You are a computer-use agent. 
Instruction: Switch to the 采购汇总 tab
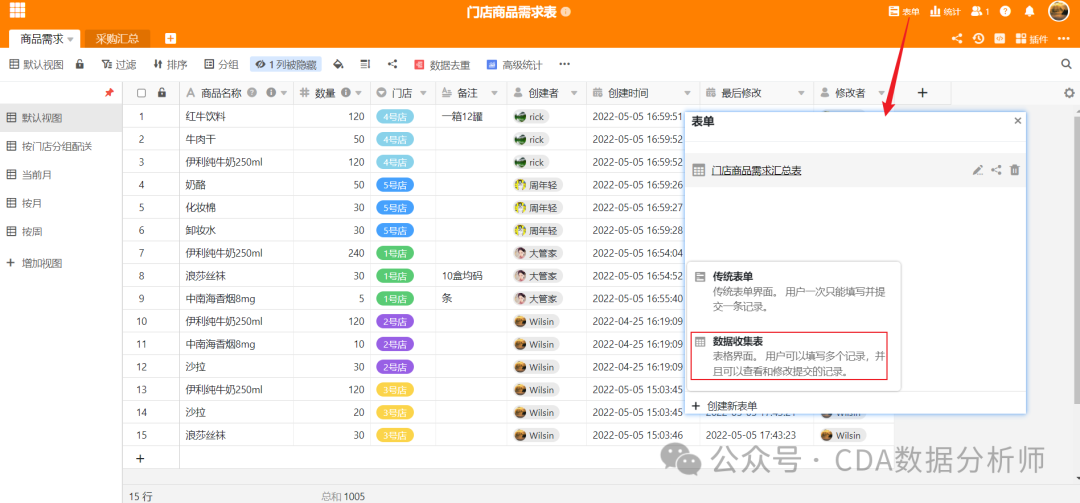point(117,39)
